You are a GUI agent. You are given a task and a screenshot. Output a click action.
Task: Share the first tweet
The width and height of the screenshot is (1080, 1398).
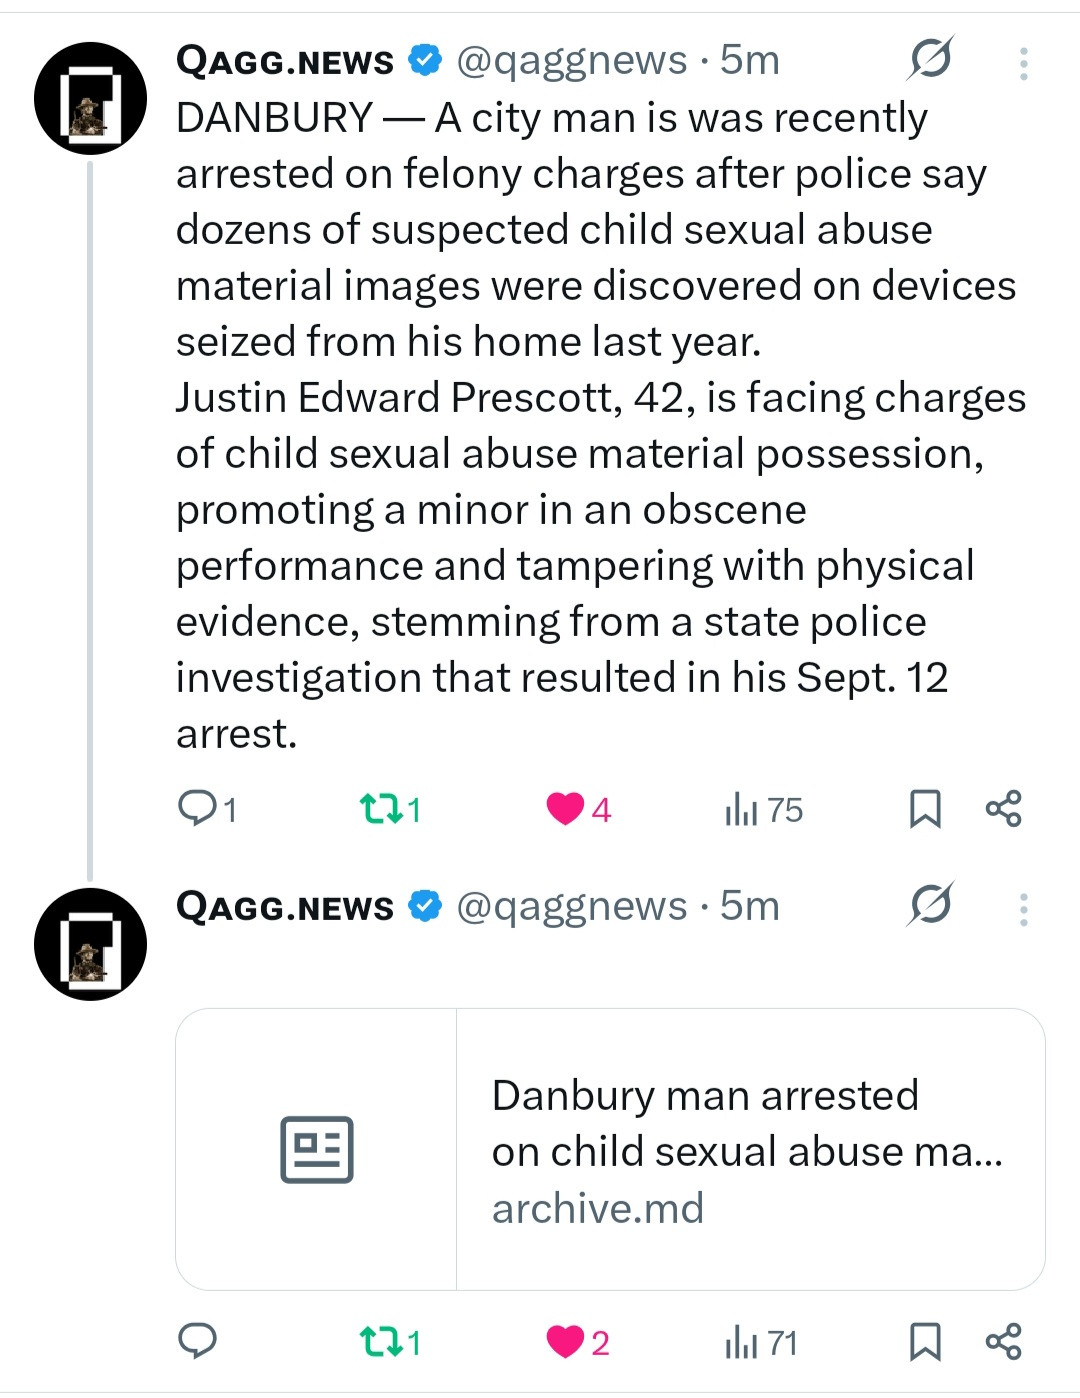tap(1003, 808)
